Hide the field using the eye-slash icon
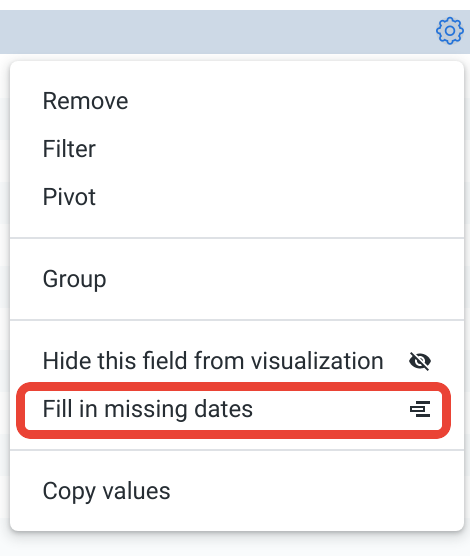This screenshot has width=470, height=556. click(x=420, y=361)
